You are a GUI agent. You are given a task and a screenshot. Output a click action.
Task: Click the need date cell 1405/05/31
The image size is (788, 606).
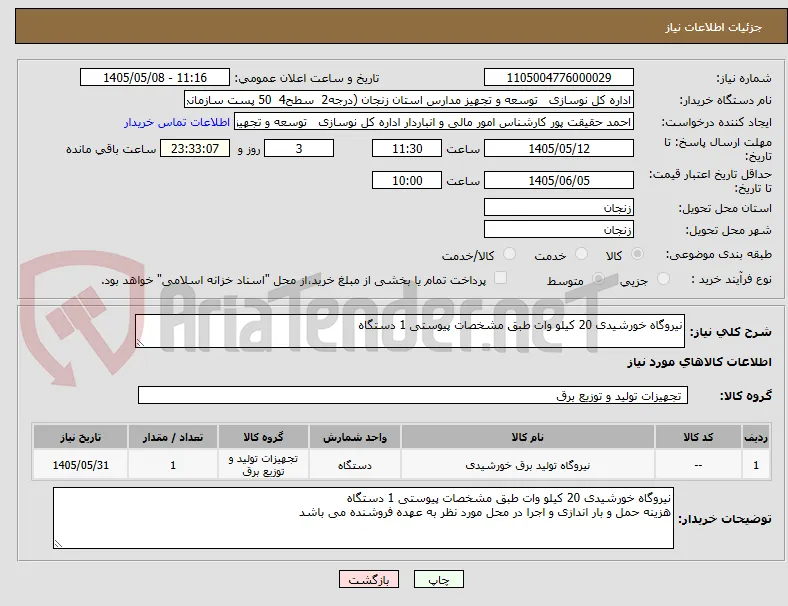(x=80, y=465)
